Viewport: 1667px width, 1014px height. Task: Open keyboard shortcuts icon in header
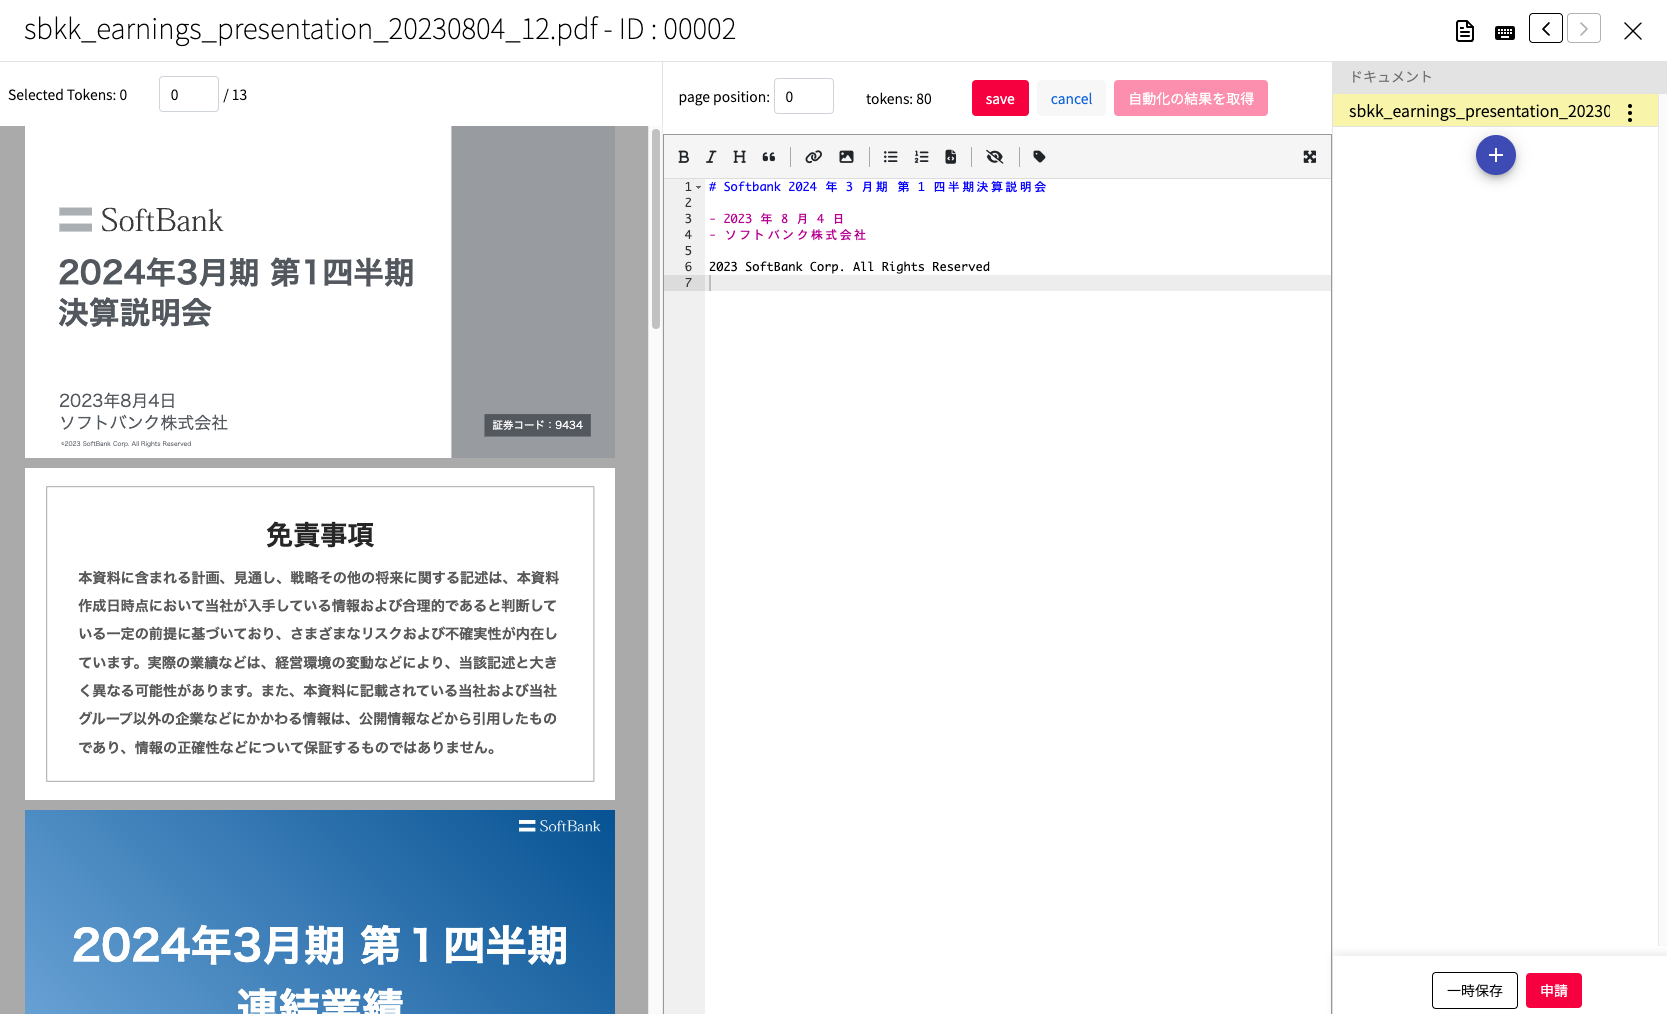tap(1505, 33)
